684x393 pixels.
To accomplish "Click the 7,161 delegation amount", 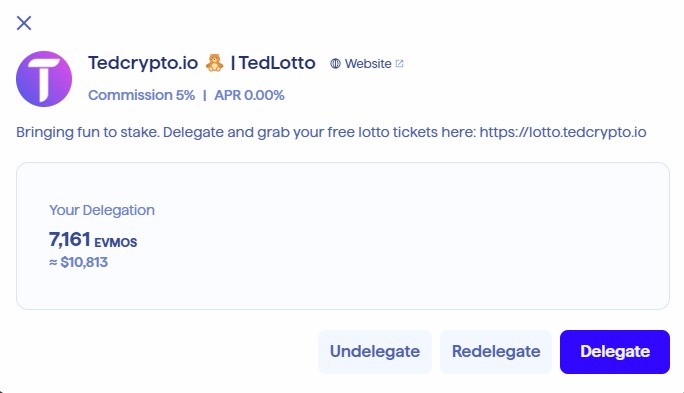I will tap(70, 239).
